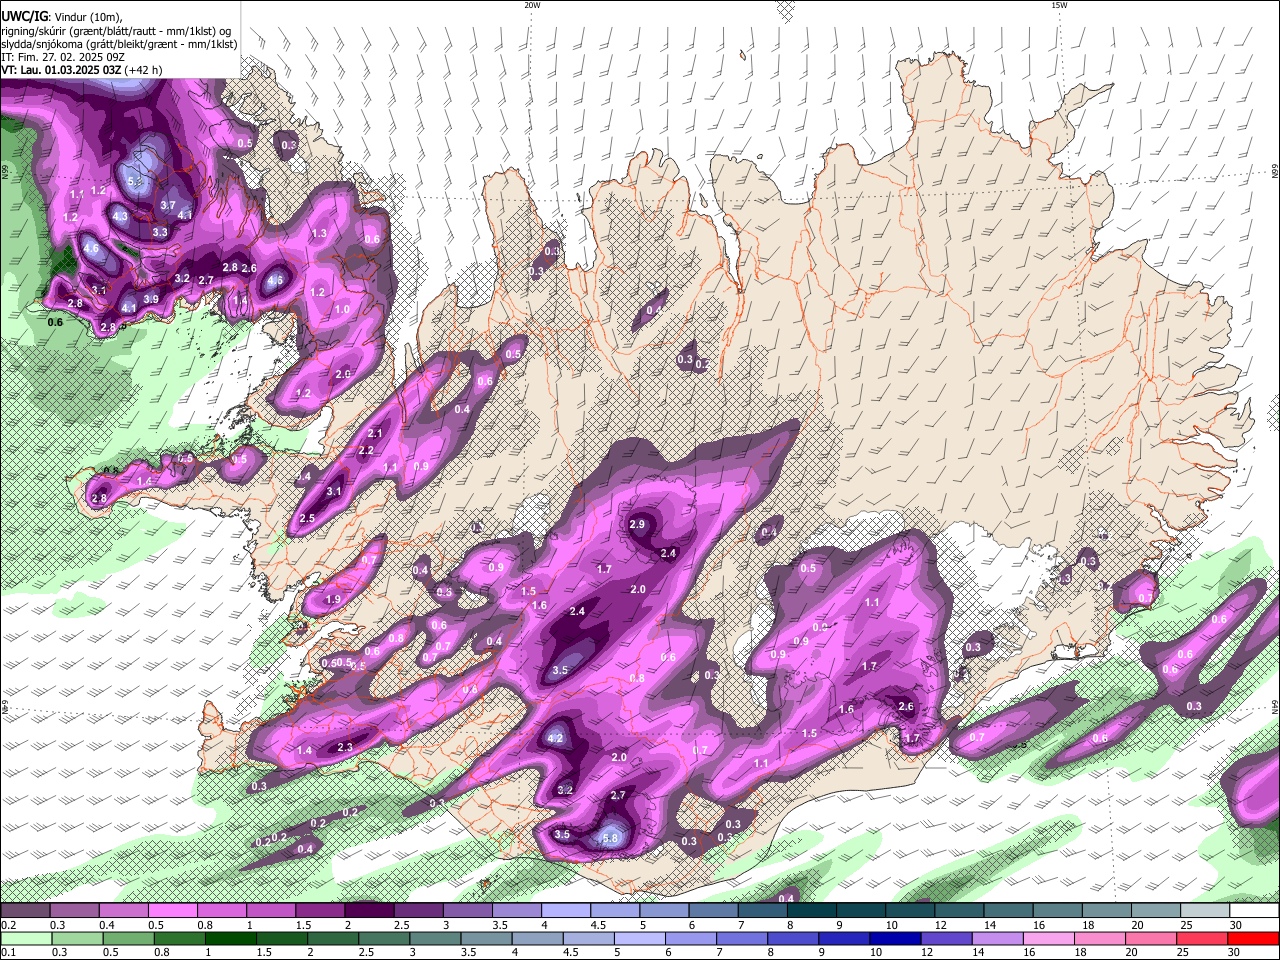The height and width of the screenshot is (960, 1280).
Task: Click the 1.3 precipitation value label
Action: 320,233
